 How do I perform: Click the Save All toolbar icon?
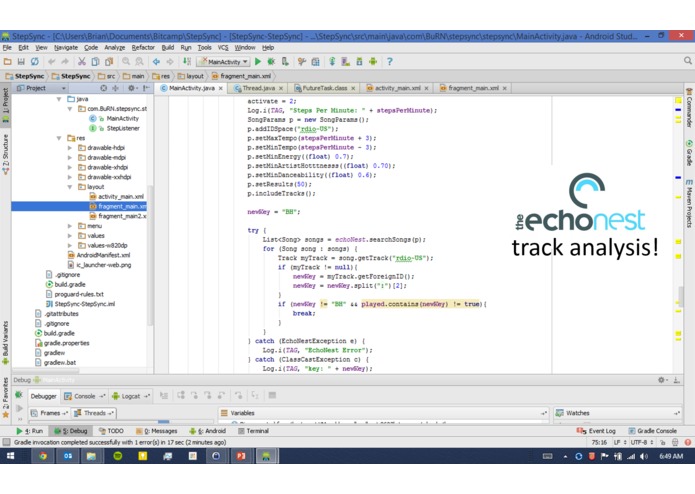click(x=21, y=62)
